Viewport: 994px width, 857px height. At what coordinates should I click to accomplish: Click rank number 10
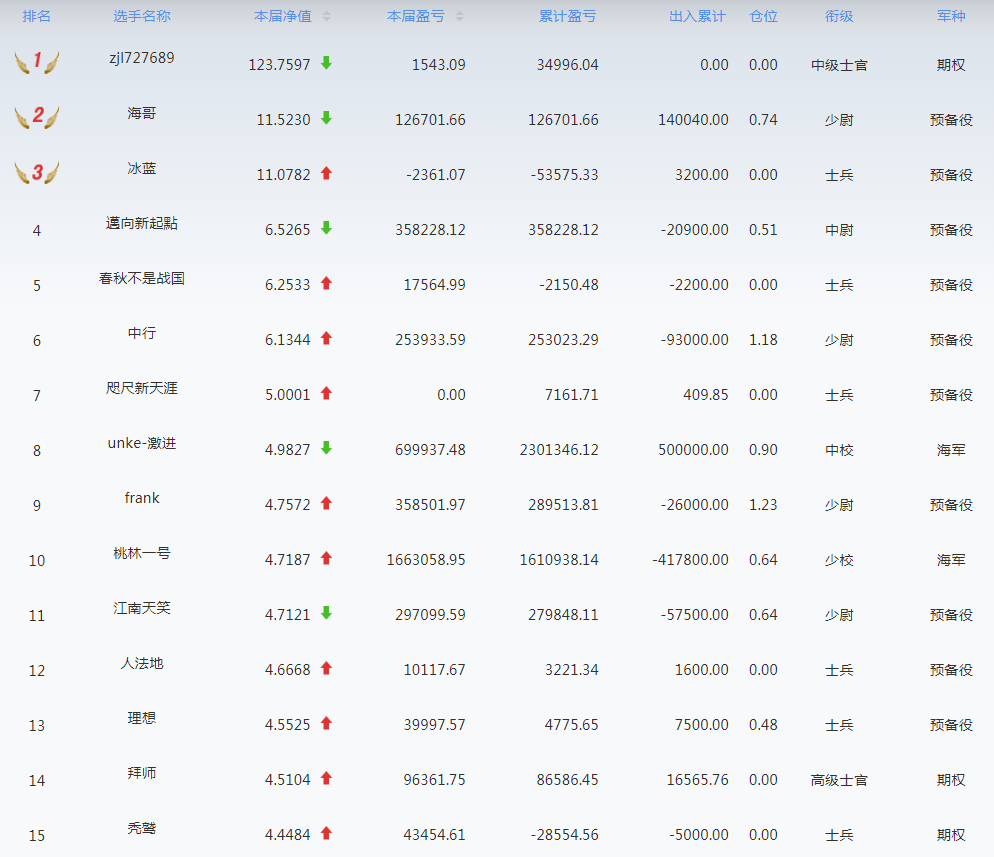pos(37,561)
